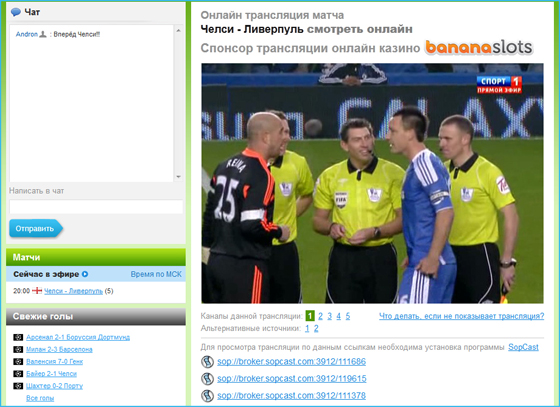Click the play icon next to Сейчас в эфире
The height and width of the screenshot is (407, 560).
click(85, 274)
